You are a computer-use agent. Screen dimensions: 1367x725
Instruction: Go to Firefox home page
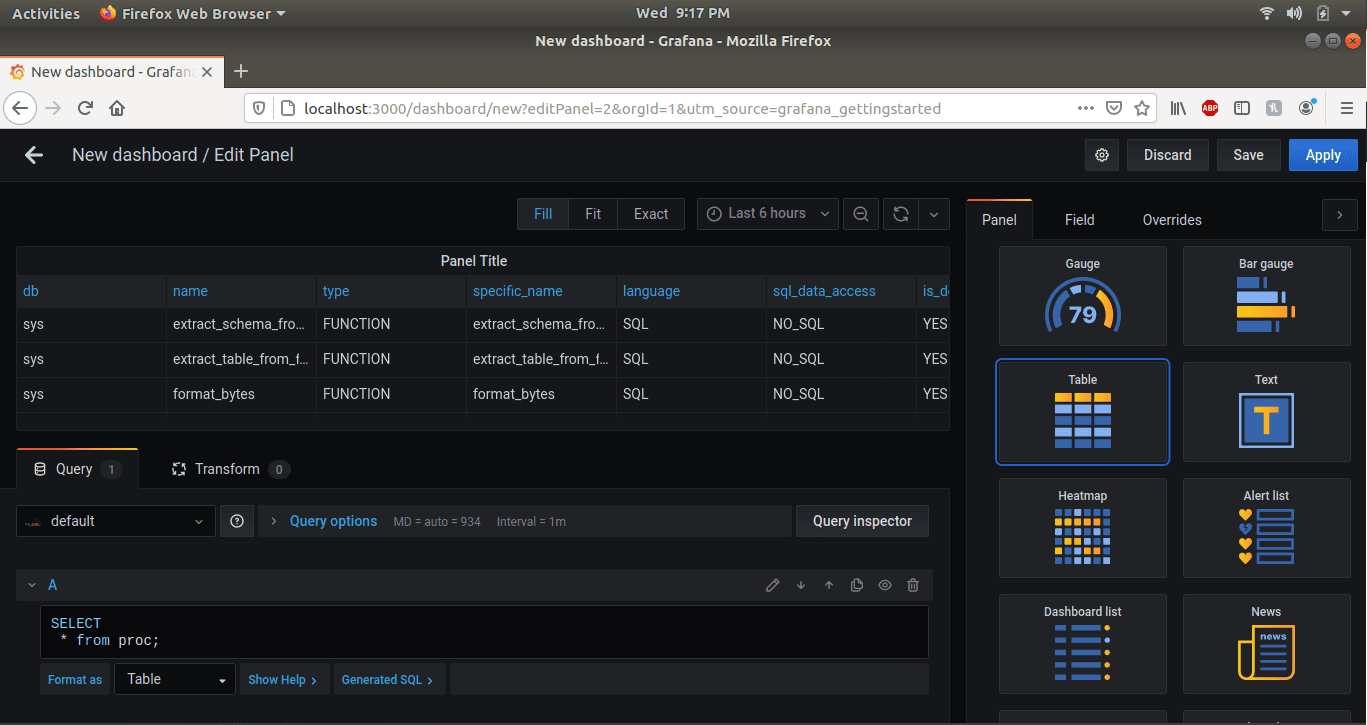tap(117, 108)
